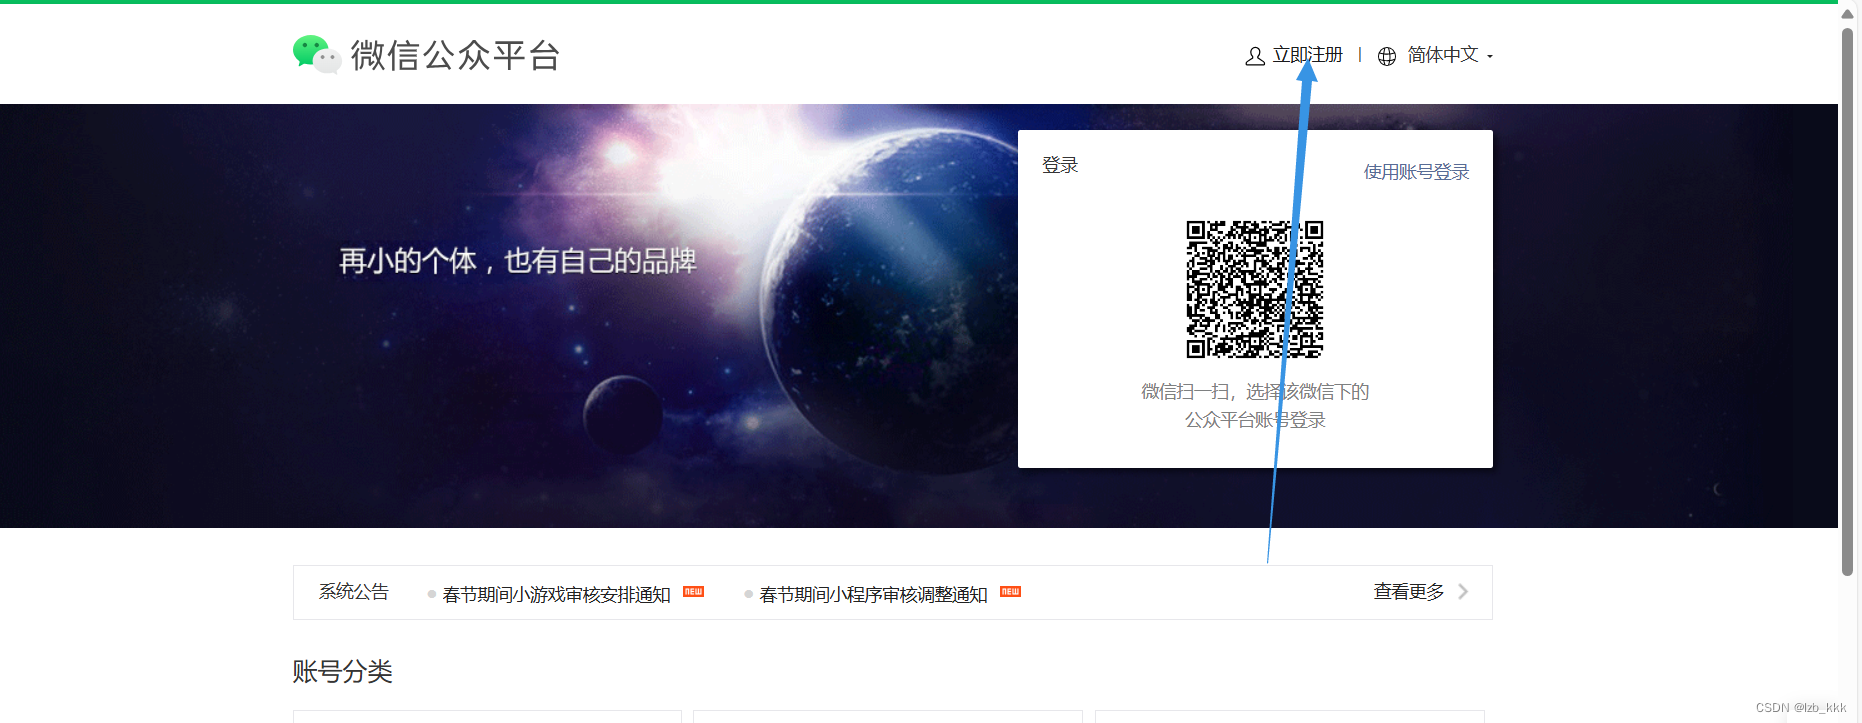1862x723 pixels.
Task: Click the 微信公众平台 title text
Action: [x=455, y=55]
